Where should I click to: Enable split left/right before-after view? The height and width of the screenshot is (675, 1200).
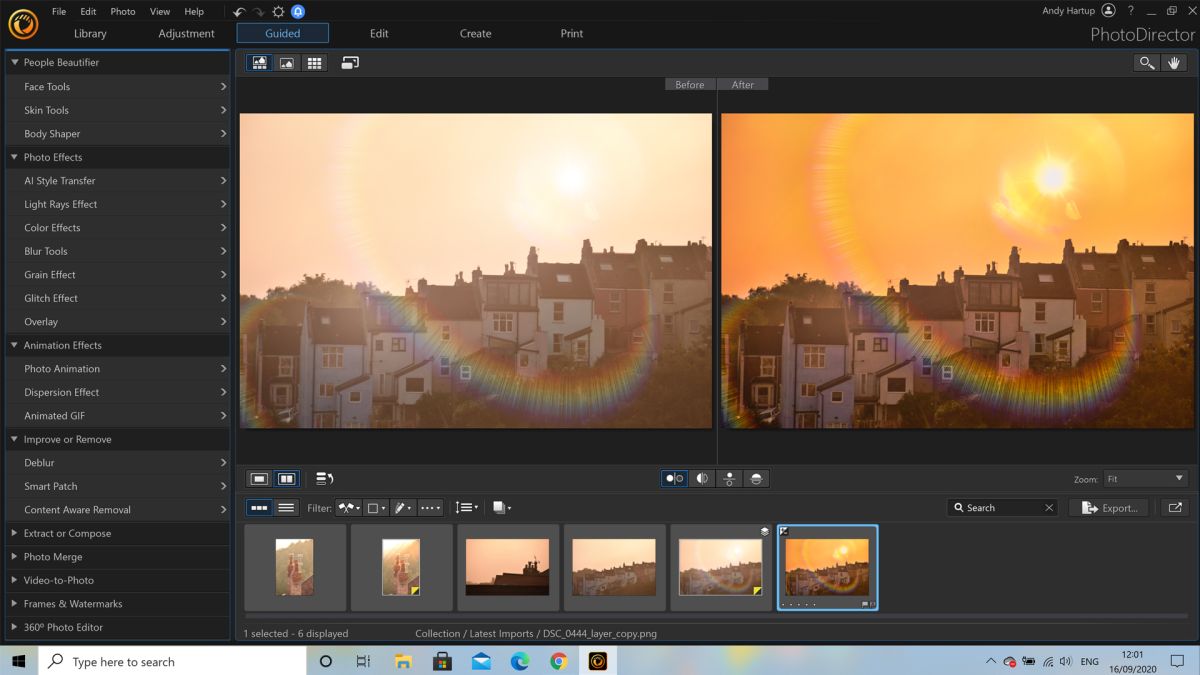click(x=702, y=479)
